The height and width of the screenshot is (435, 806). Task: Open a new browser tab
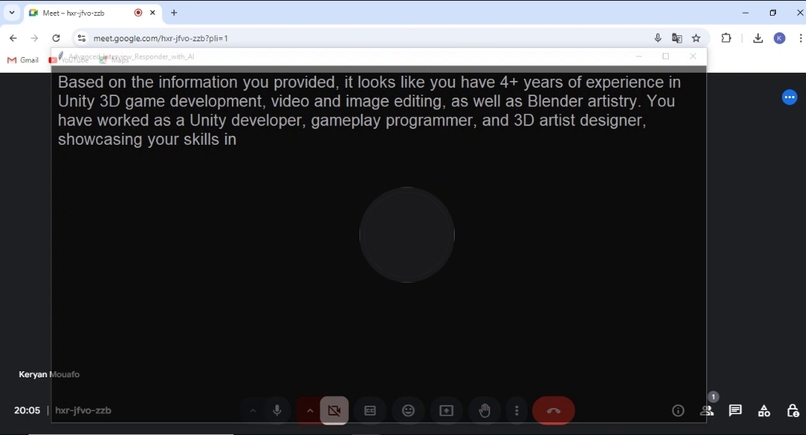click(x=174, y=13)
